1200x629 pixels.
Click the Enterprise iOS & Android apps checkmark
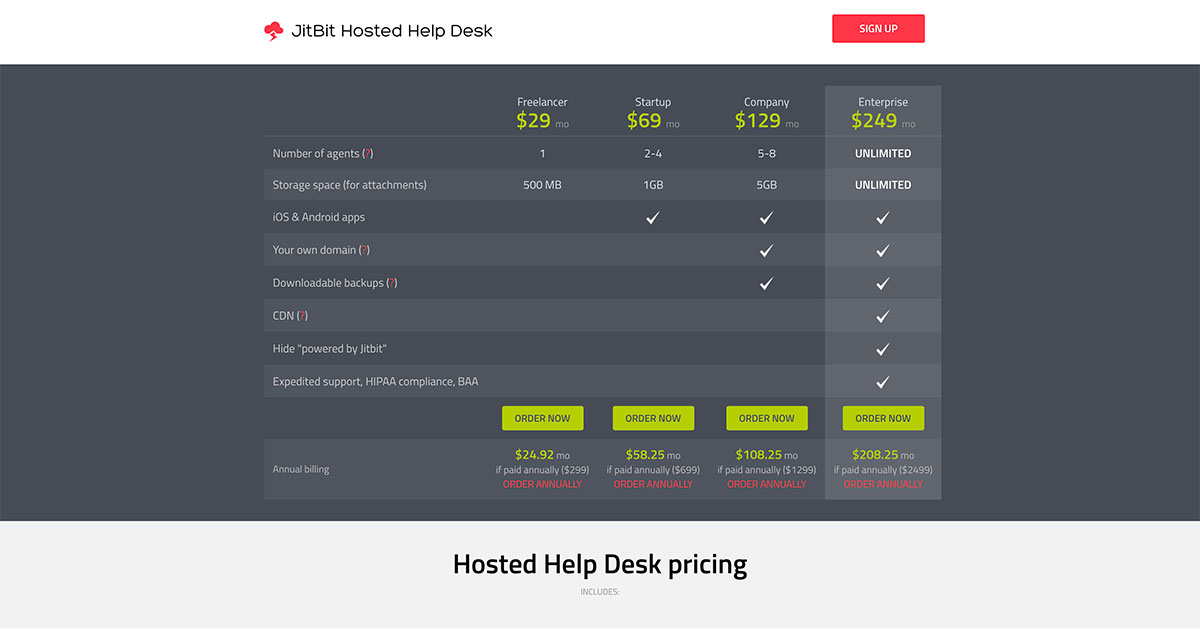pyautogui.click(x=883, y=217)
